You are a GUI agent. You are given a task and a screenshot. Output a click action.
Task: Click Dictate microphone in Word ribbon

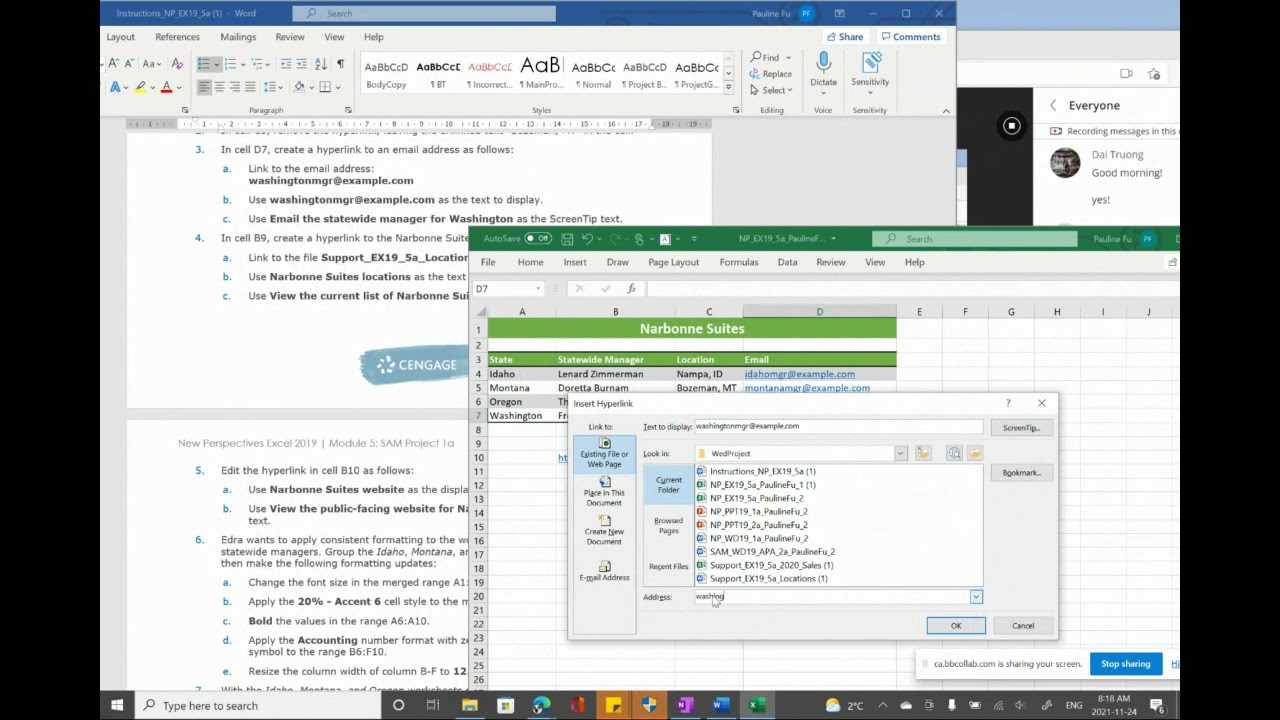(x=823, y=70)
